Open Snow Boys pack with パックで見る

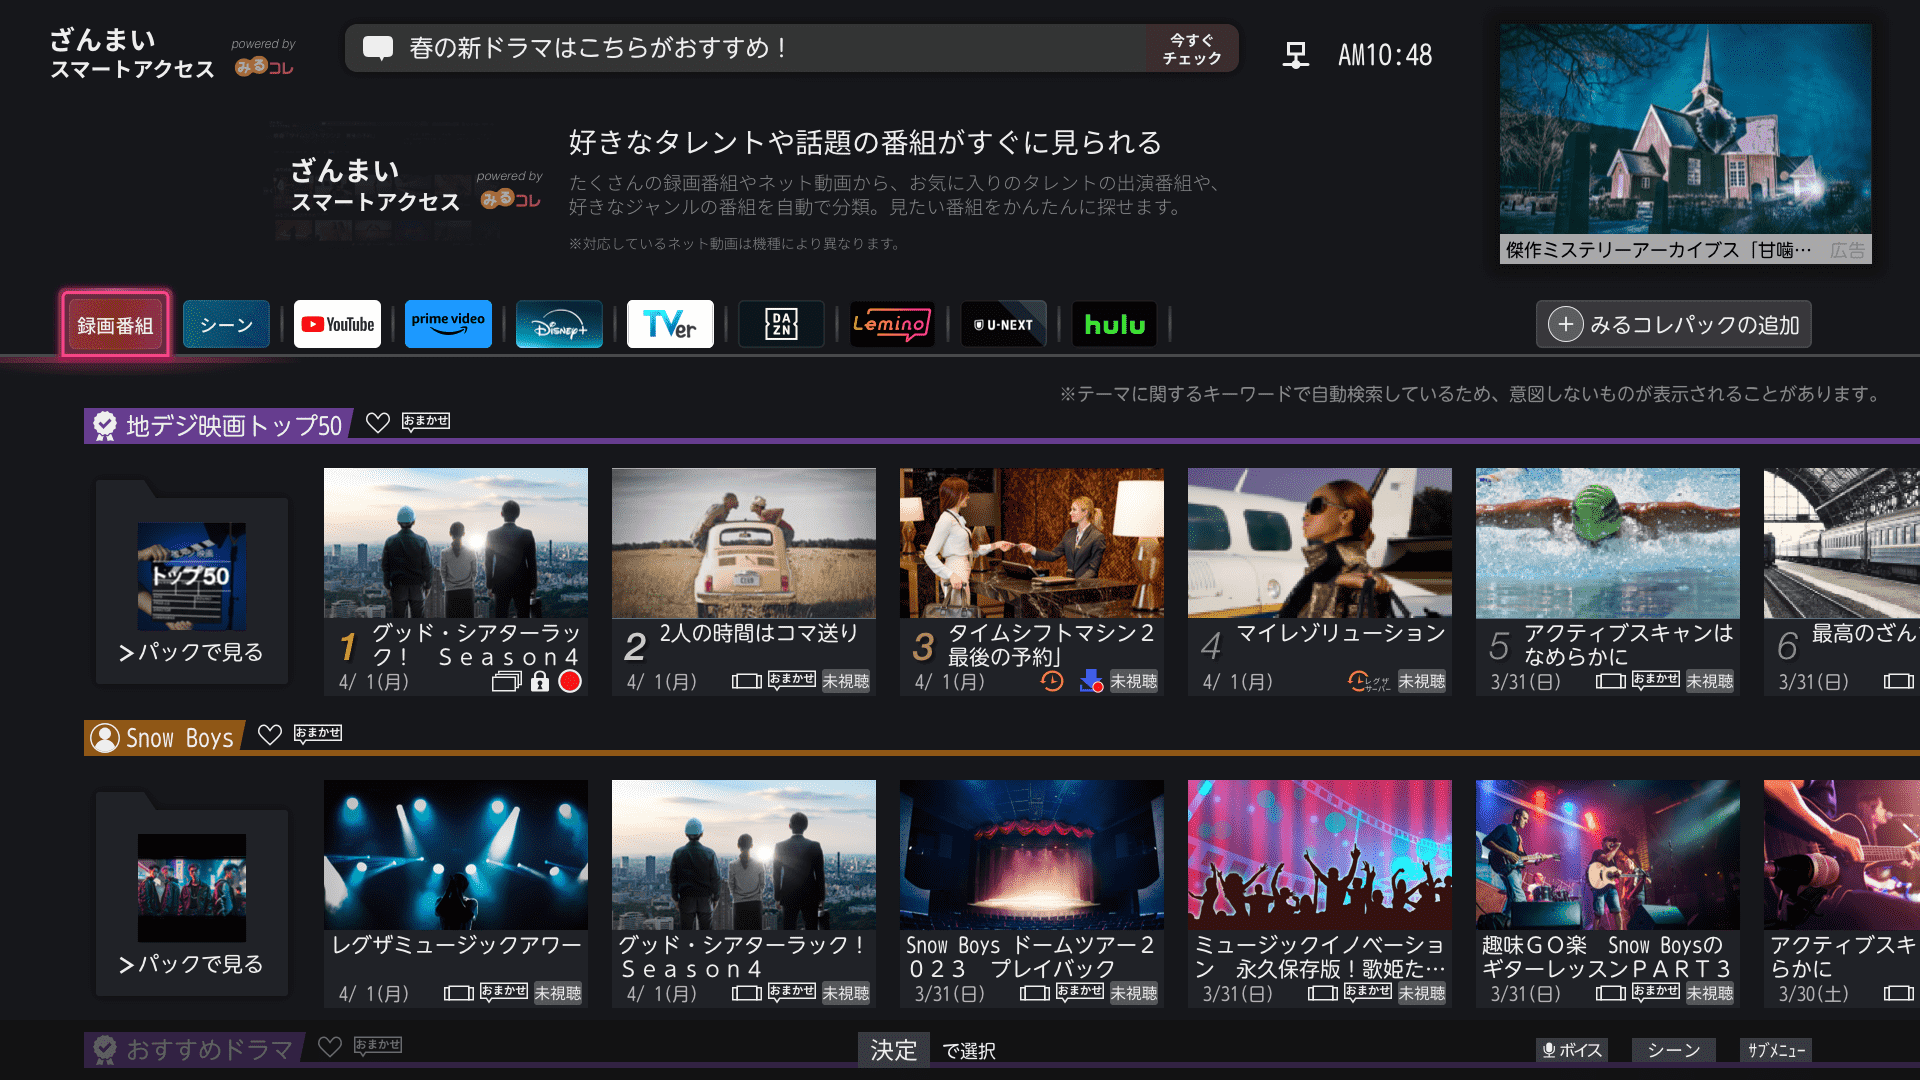pos(191,965)
